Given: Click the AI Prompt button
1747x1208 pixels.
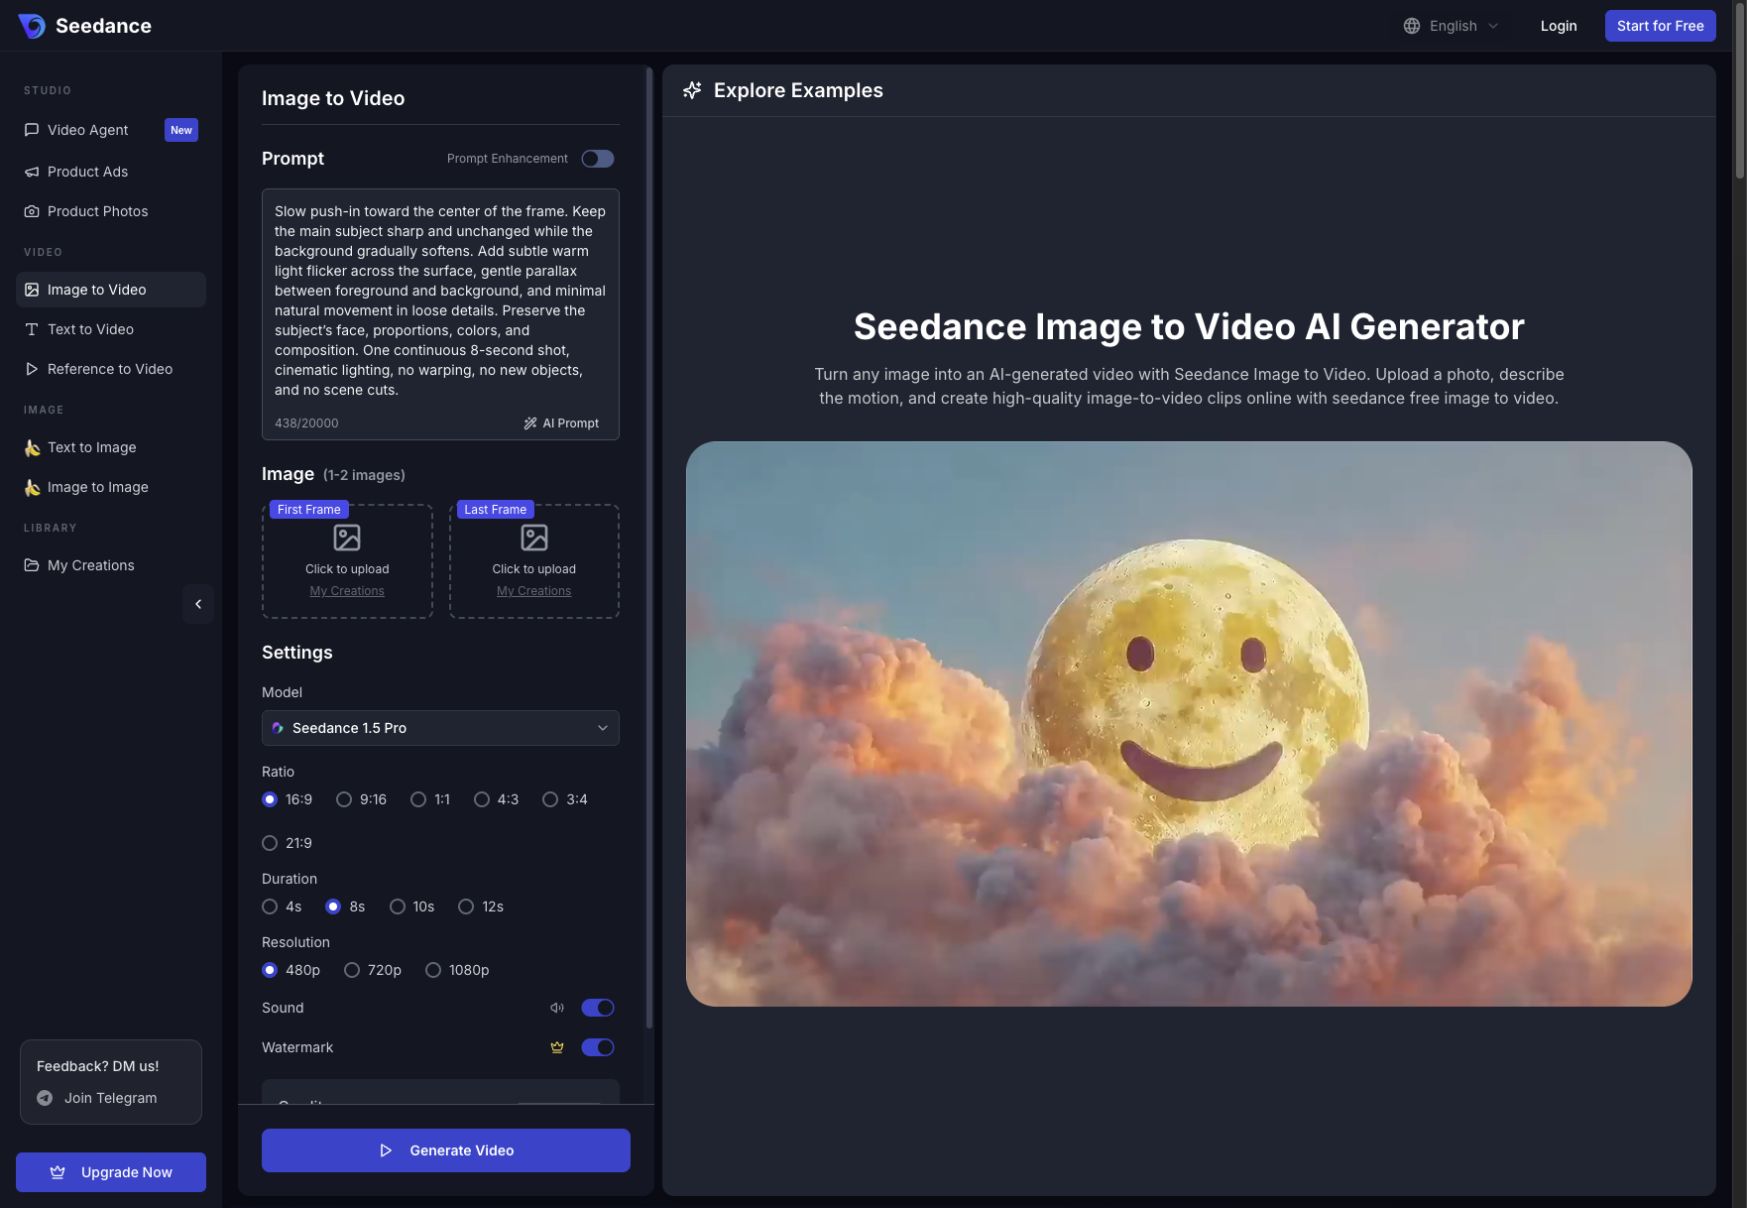Looking at the screenshot, I should pos(561,423).
